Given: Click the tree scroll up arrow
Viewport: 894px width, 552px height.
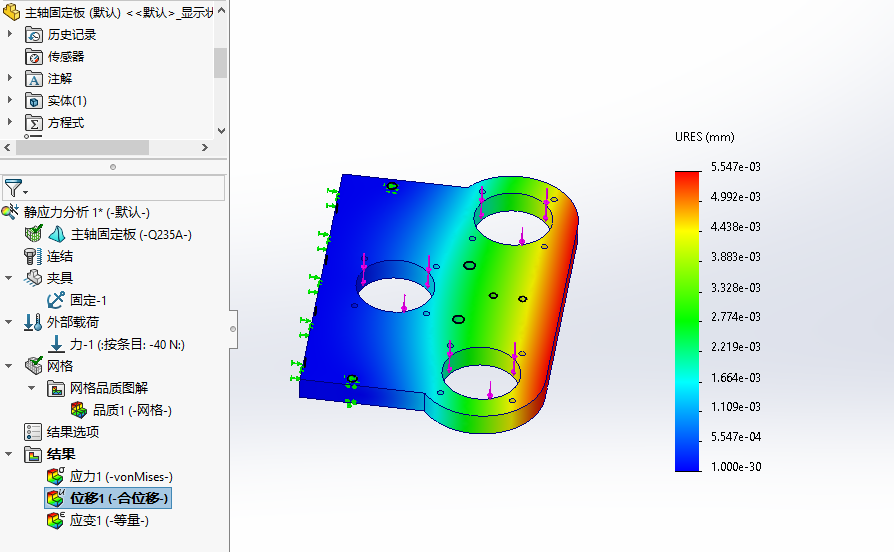Looking at the screenshot, I should [x=221, y=10].
